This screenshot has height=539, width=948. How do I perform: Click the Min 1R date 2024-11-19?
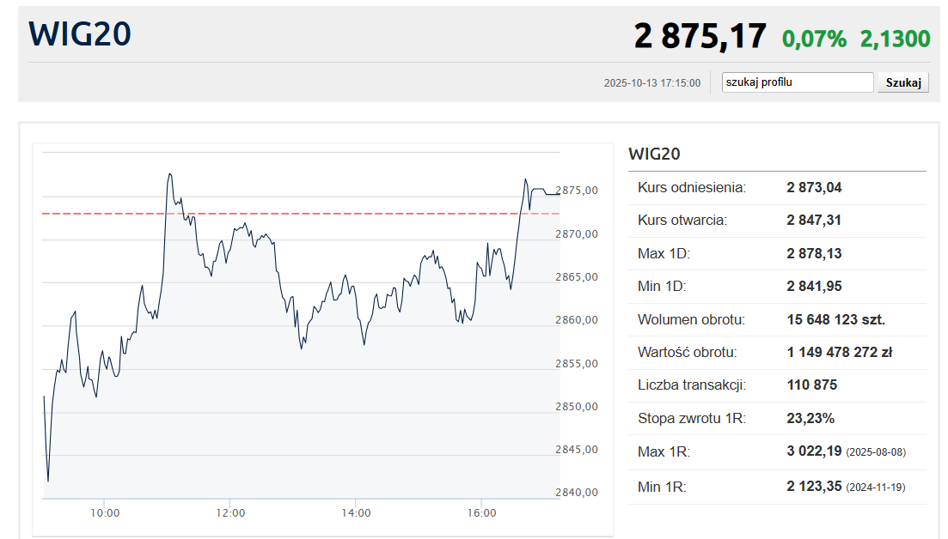876,486
